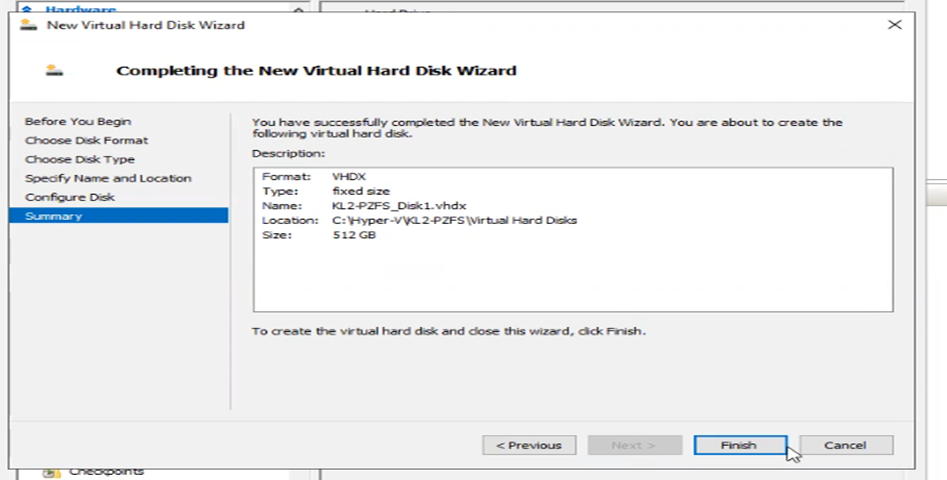This screenshot has height=480, width=947.
Task: Go to the Before You Begin step
Action: tap(78, 121)
